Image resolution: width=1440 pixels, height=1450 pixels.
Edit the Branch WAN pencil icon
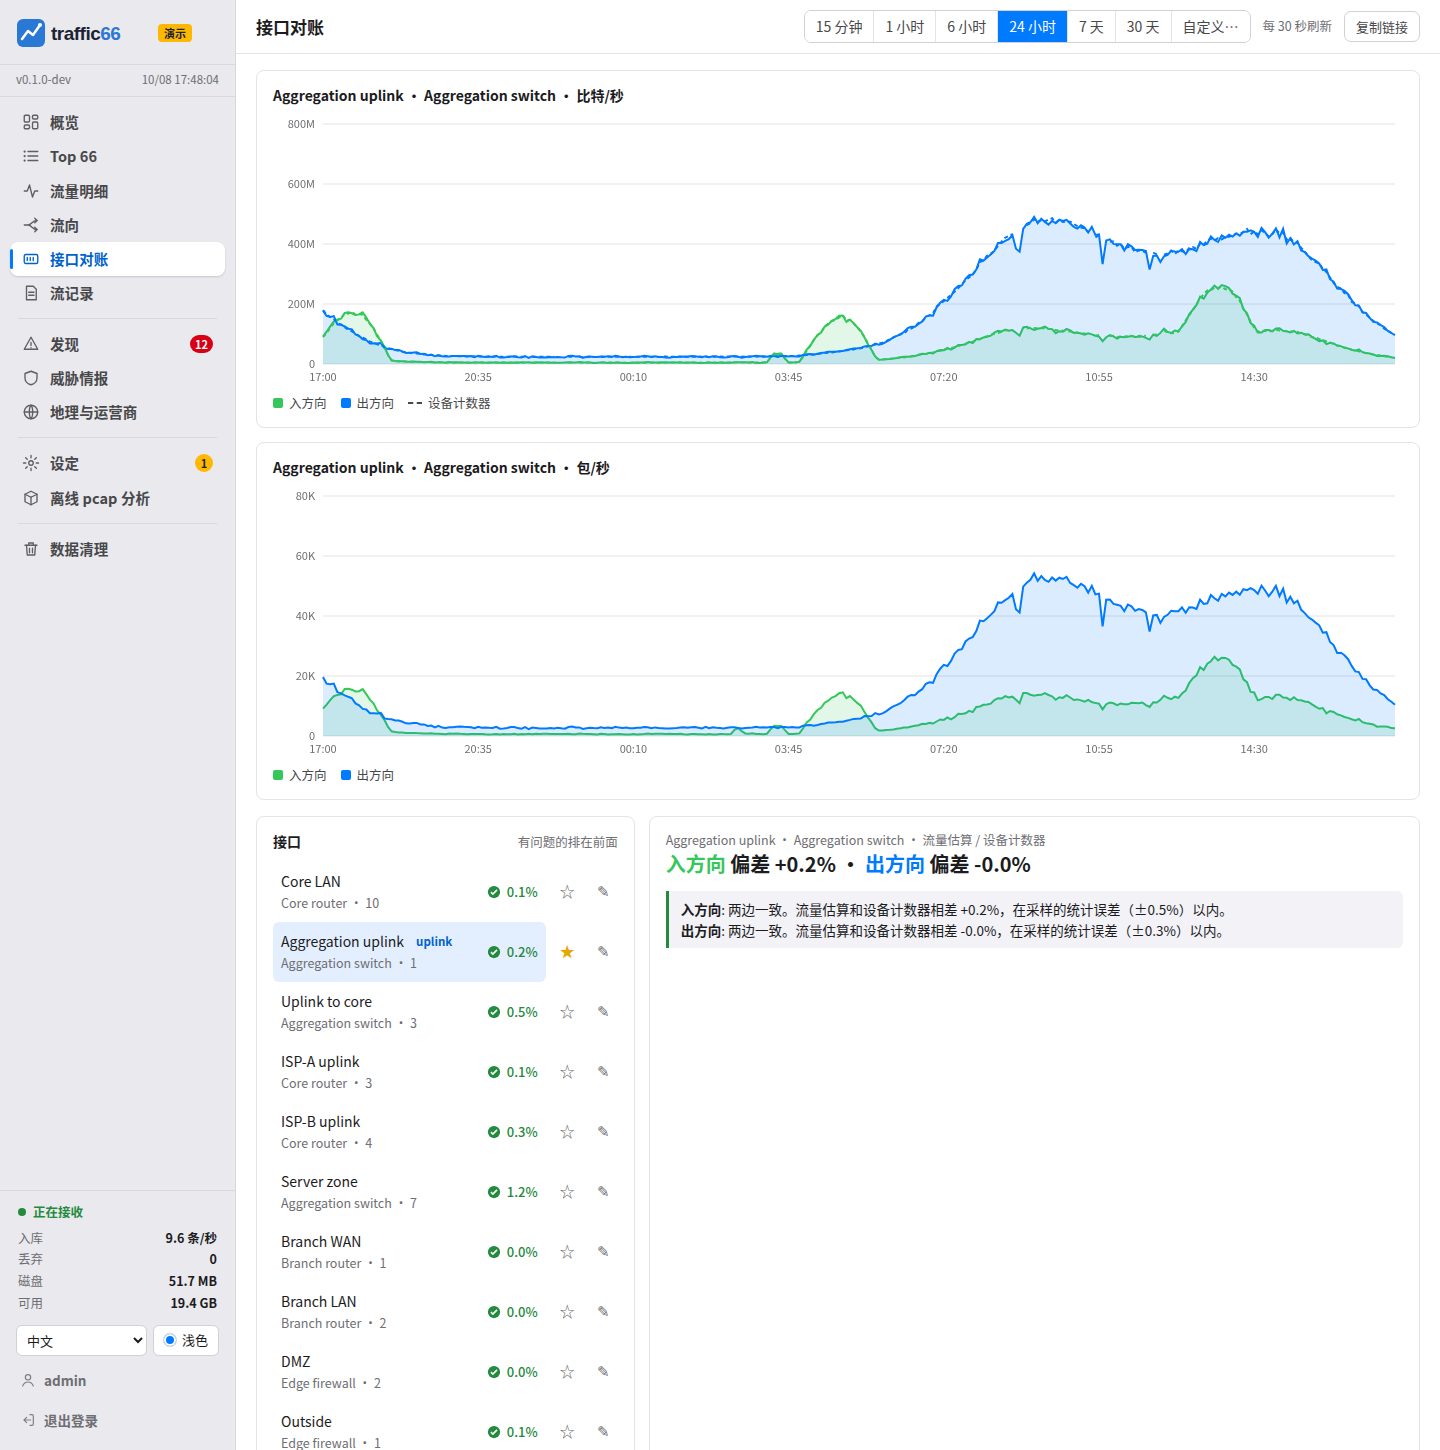pos(603,1251)
